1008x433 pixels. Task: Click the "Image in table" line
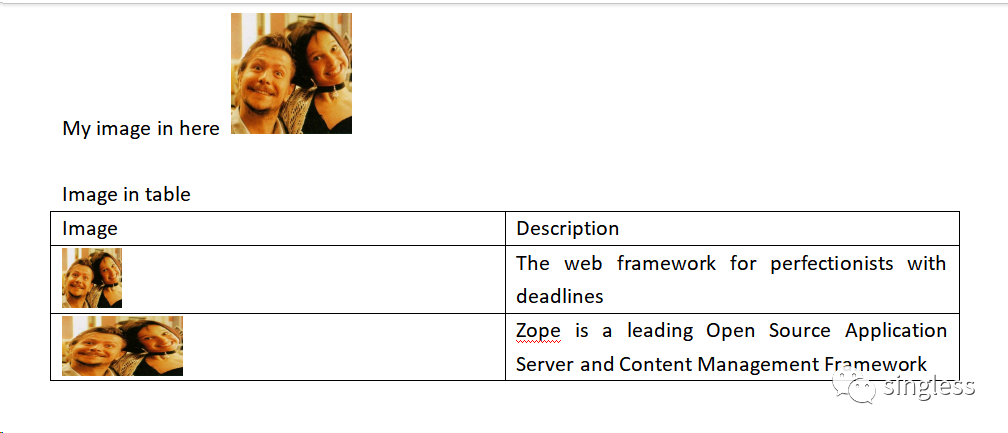(x=126, y=194)
